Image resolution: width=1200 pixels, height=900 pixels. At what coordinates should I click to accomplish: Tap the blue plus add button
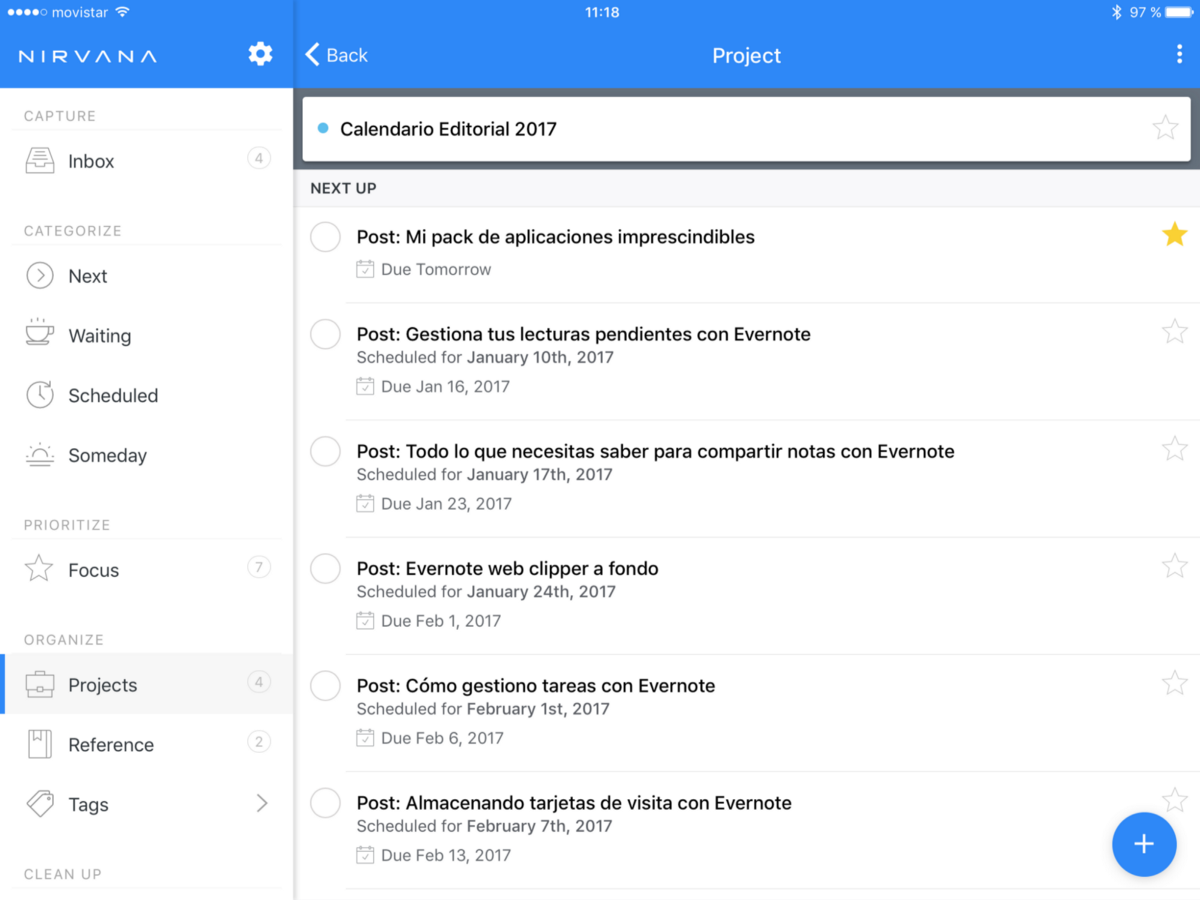click(1143, 844)
